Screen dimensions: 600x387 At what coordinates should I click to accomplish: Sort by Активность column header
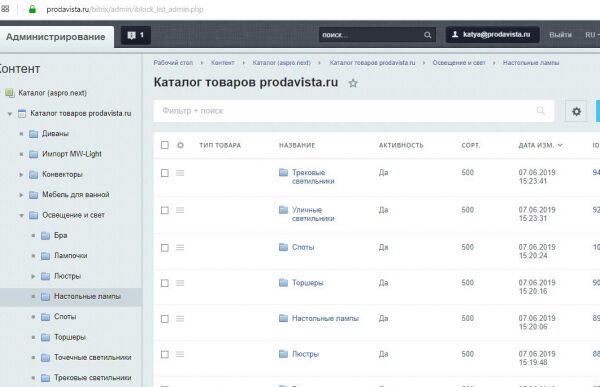coord(401,145)
